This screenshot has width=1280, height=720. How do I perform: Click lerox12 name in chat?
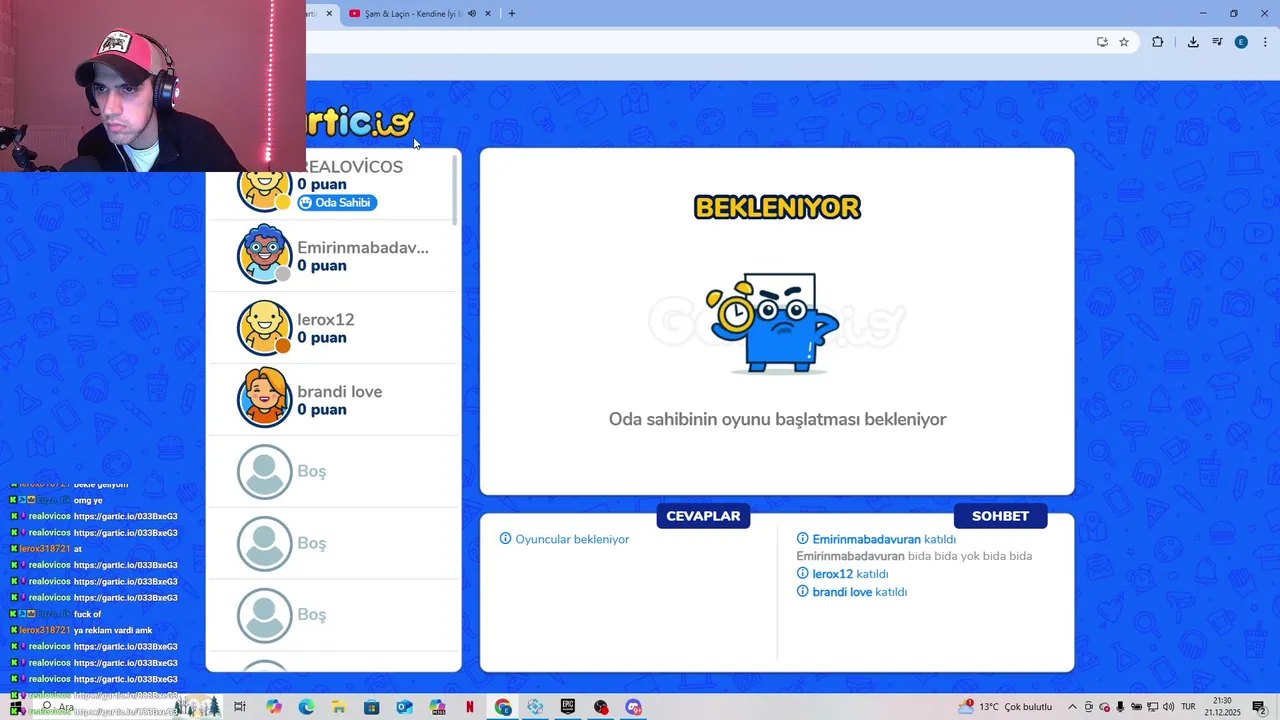pyautogui.click(x=833, y=574)
